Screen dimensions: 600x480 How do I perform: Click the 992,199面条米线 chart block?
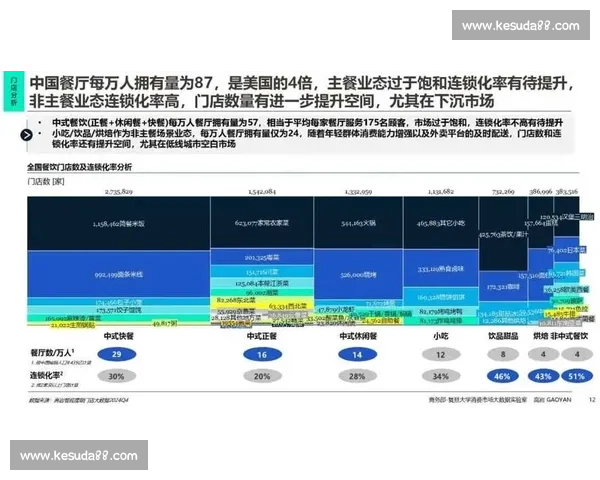119,274
